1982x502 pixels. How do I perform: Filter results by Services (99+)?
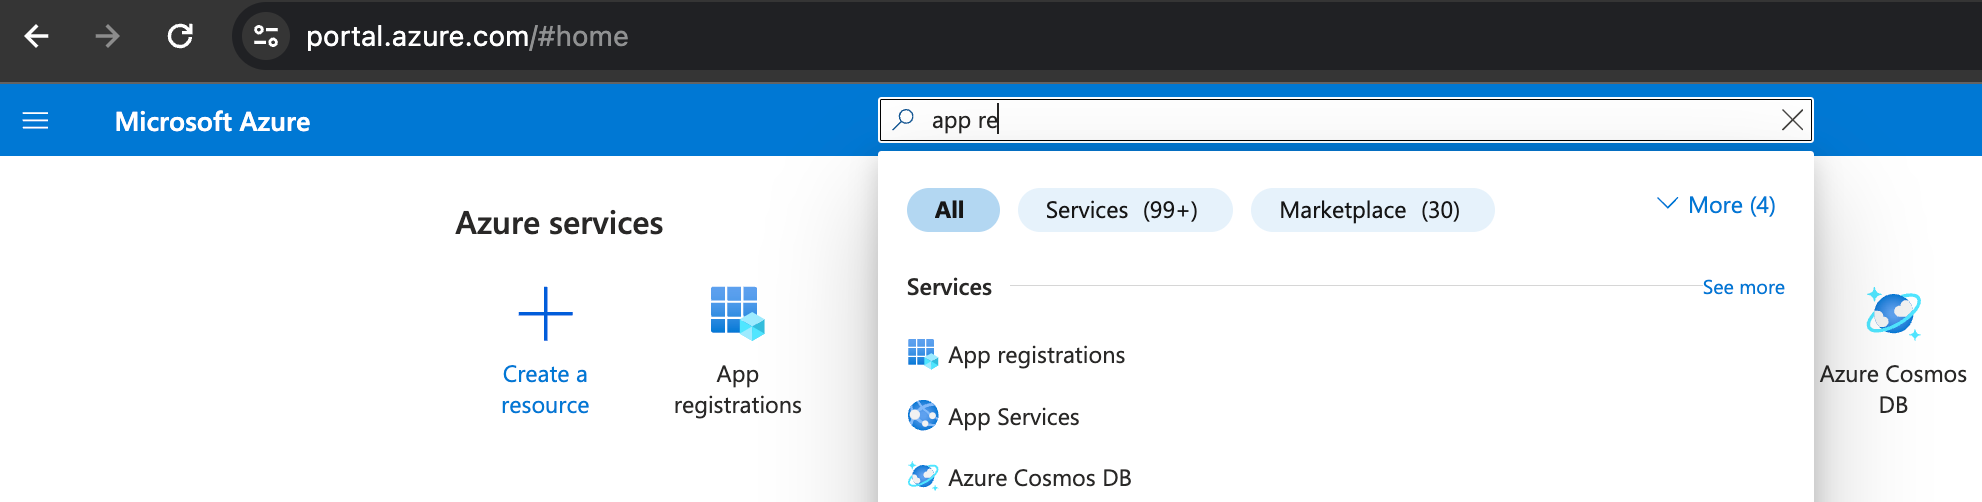tap(1125, 210)
